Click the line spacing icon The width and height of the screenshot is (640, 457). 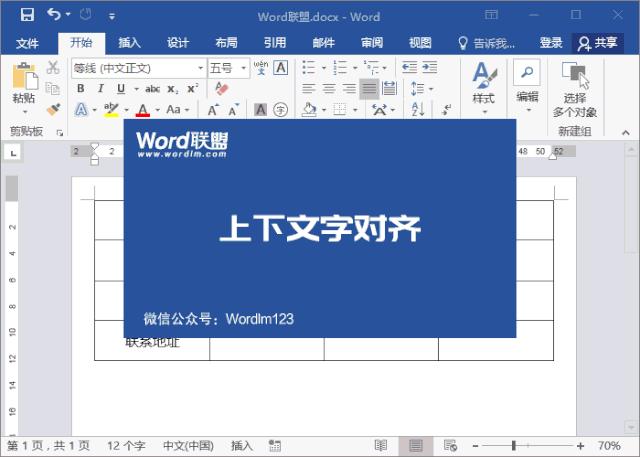coord(418,88)
